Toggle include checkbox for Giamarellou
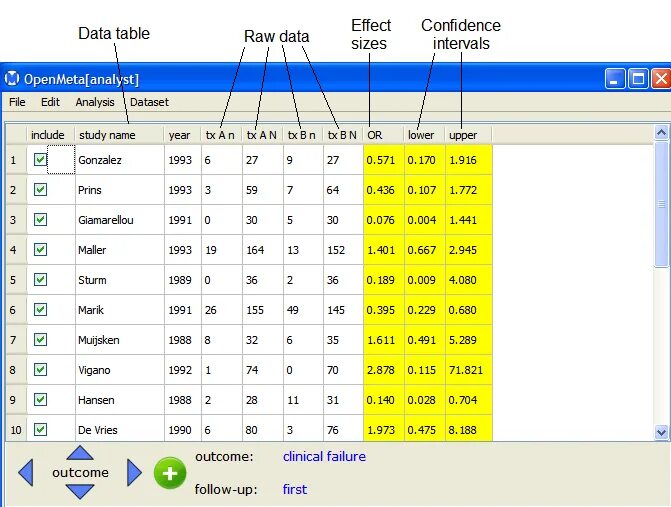 click(40, 219)
